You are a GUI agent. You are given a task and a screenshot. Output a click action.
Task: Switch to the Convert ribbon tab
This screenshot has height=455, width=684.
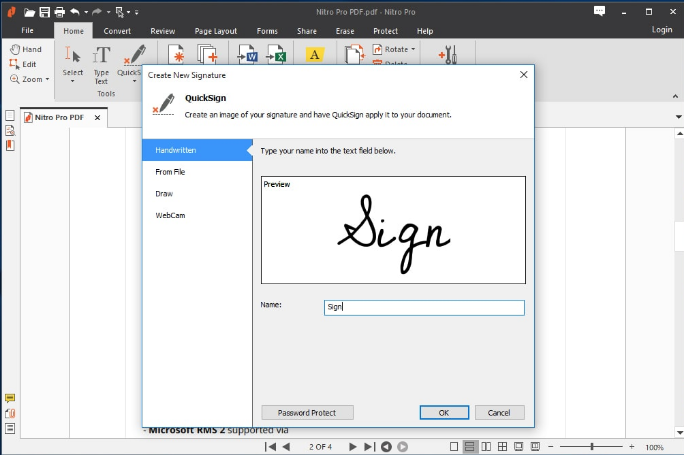117,31
